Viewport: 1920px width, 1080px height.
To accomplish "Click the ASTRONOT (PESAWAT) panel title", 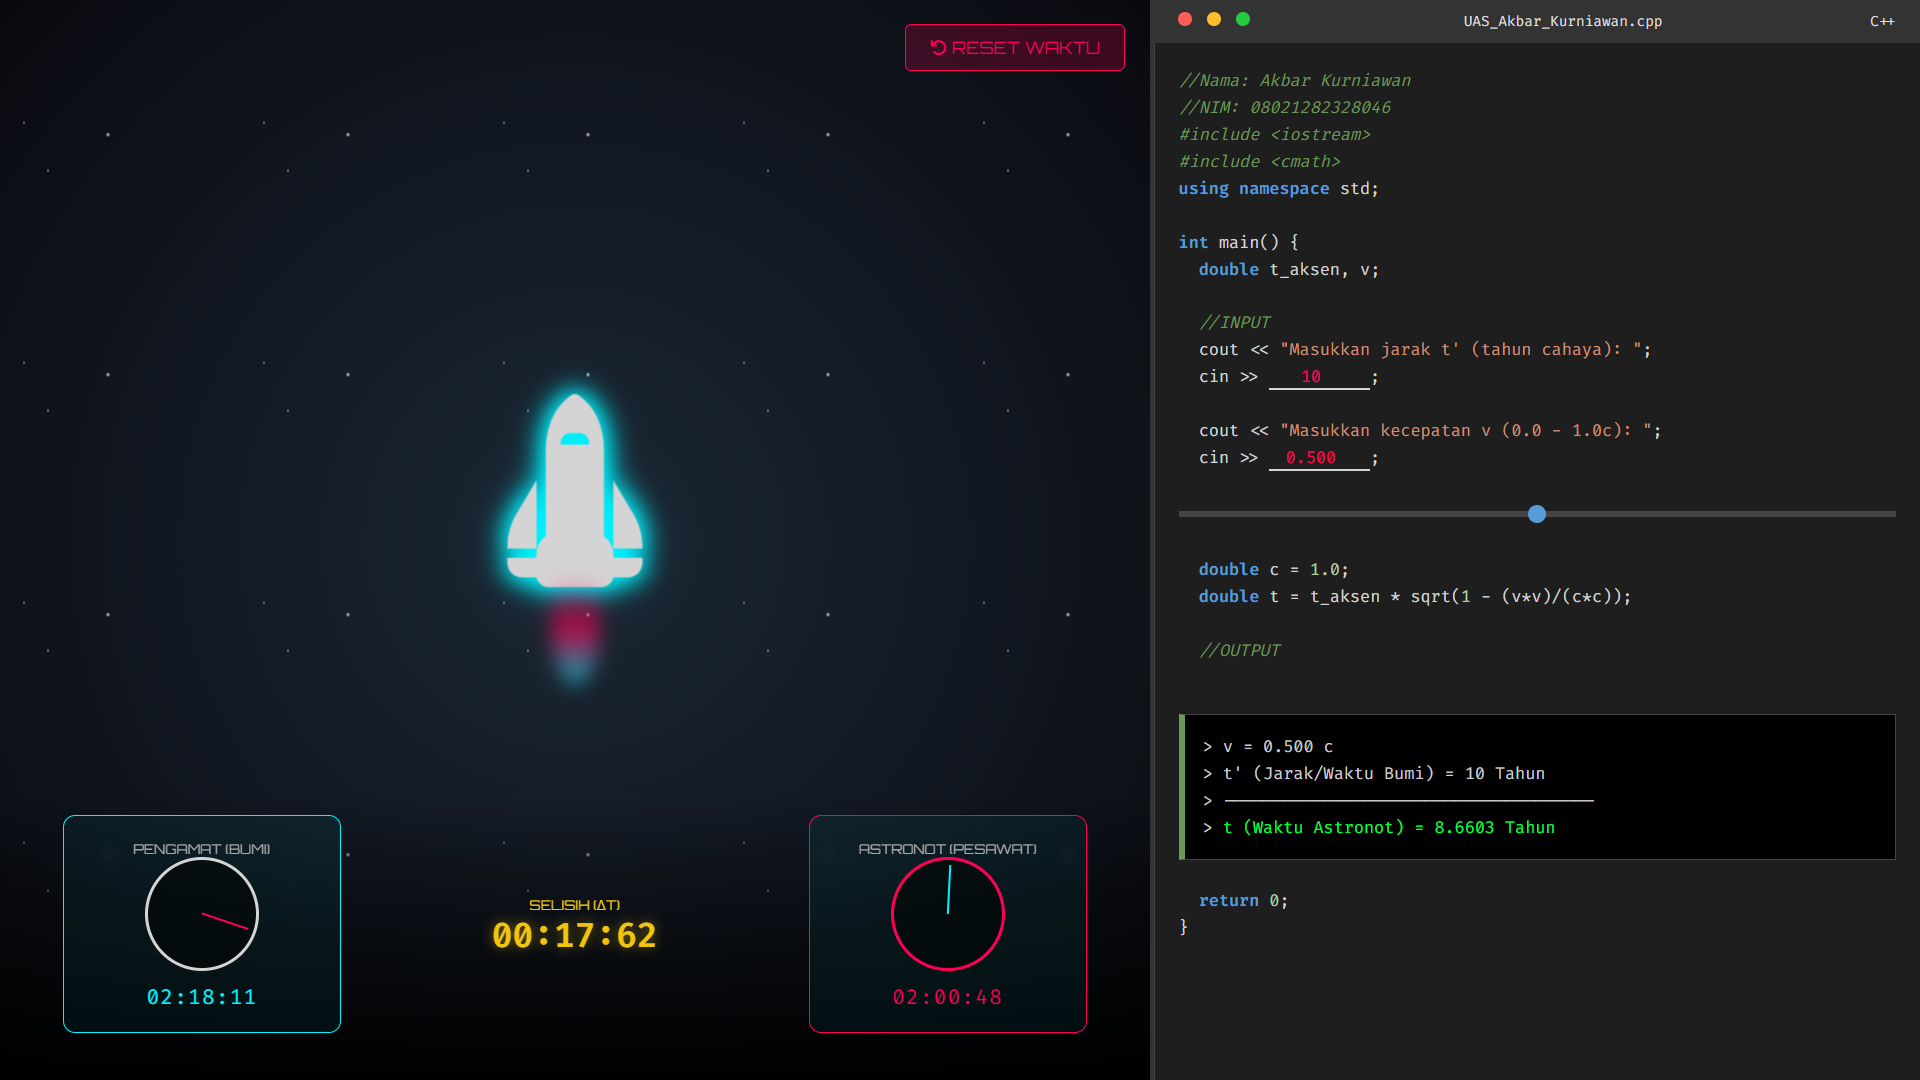I will coord(947,849).
